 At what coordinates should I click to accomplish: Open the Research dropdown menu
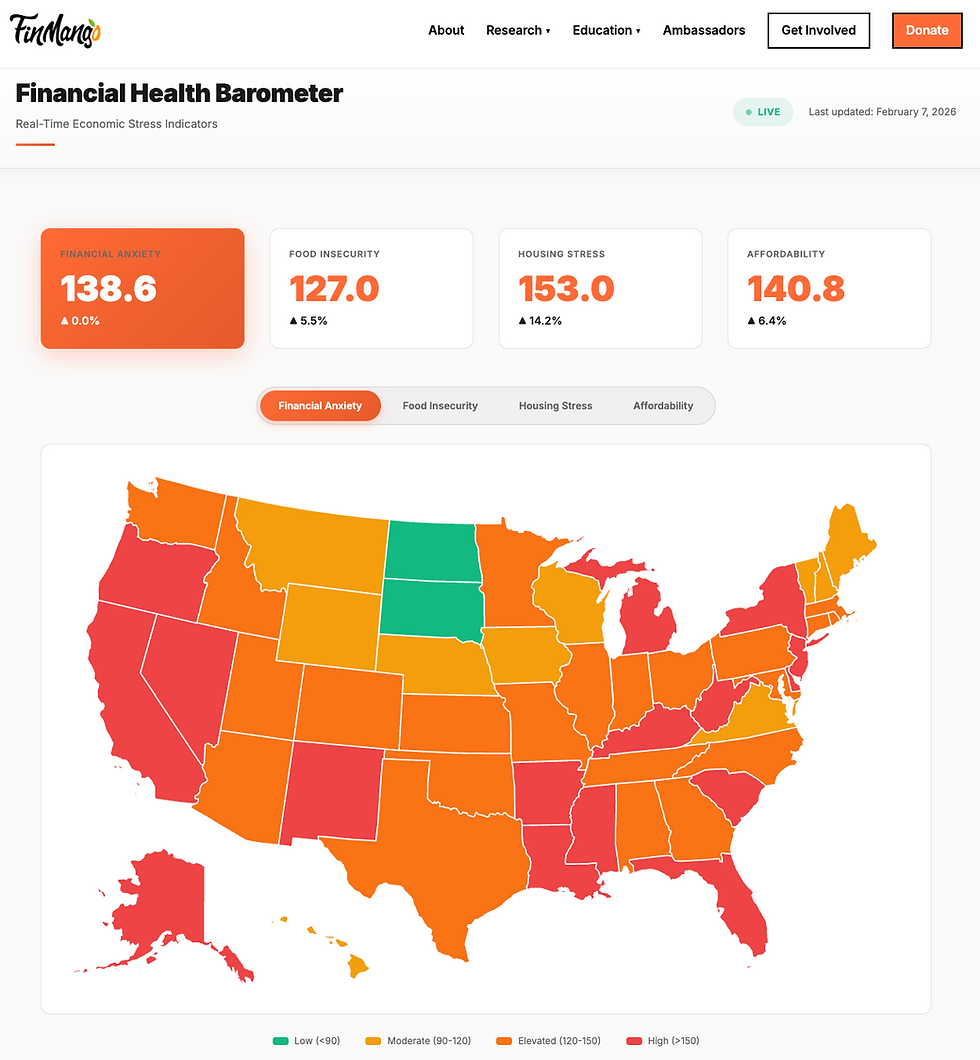coord(517,30)
